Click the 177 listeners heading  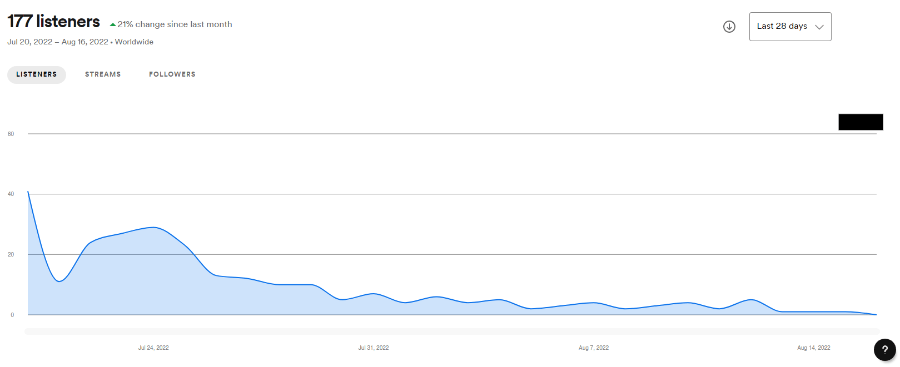[x=53, y=22]
